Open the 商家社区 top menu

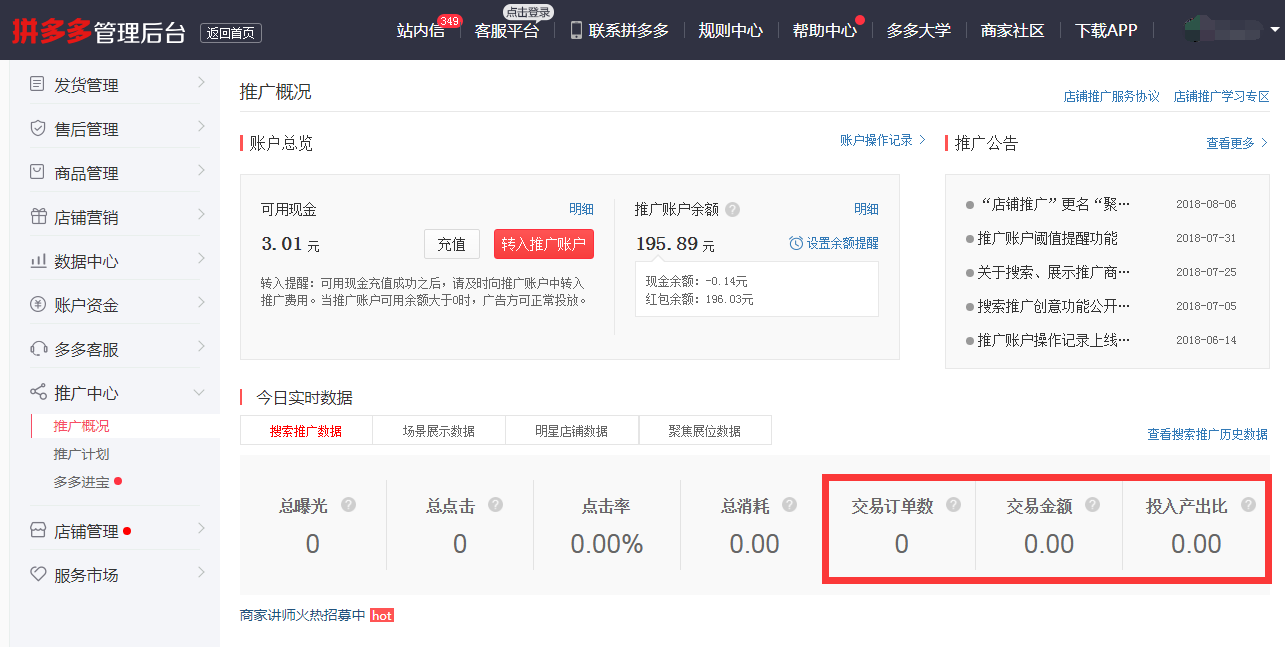point(1013,30)
